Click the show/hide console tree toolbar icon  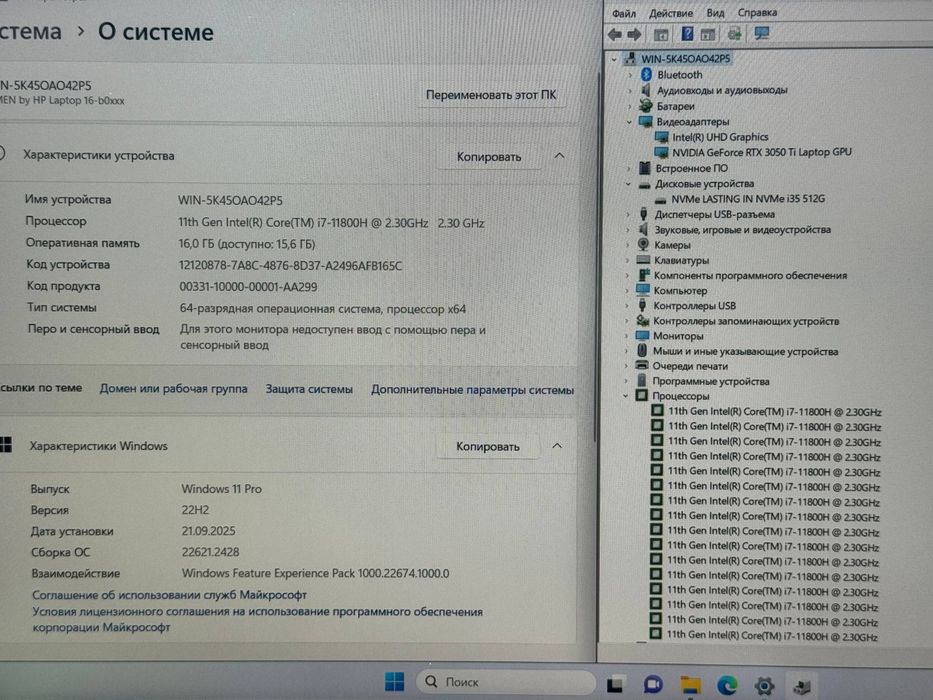[660, 35]
